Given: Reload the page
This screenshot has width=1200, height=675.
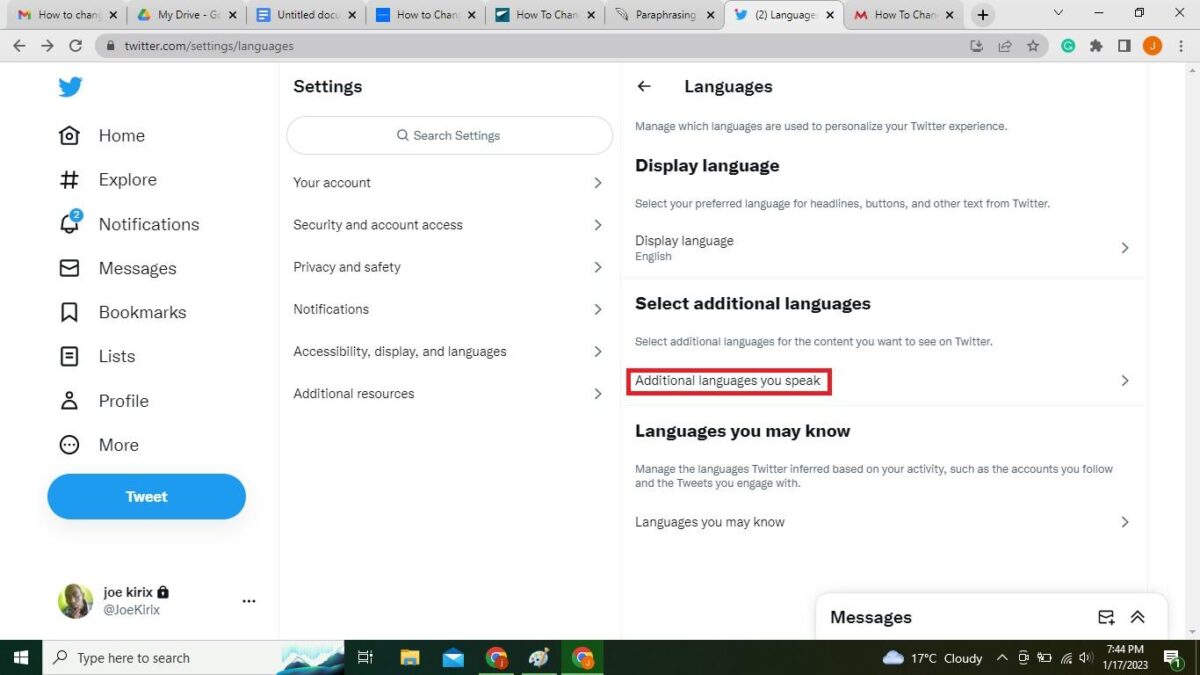Looking at the screenshot, I should point(75,46).
